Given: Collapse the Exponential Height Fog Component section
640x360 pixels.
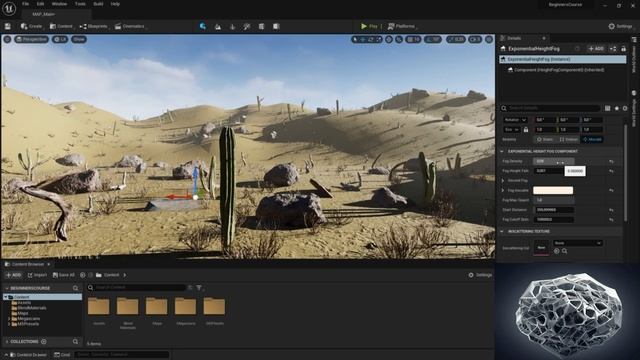Looking at the screenshot, I should click(502, 151).
